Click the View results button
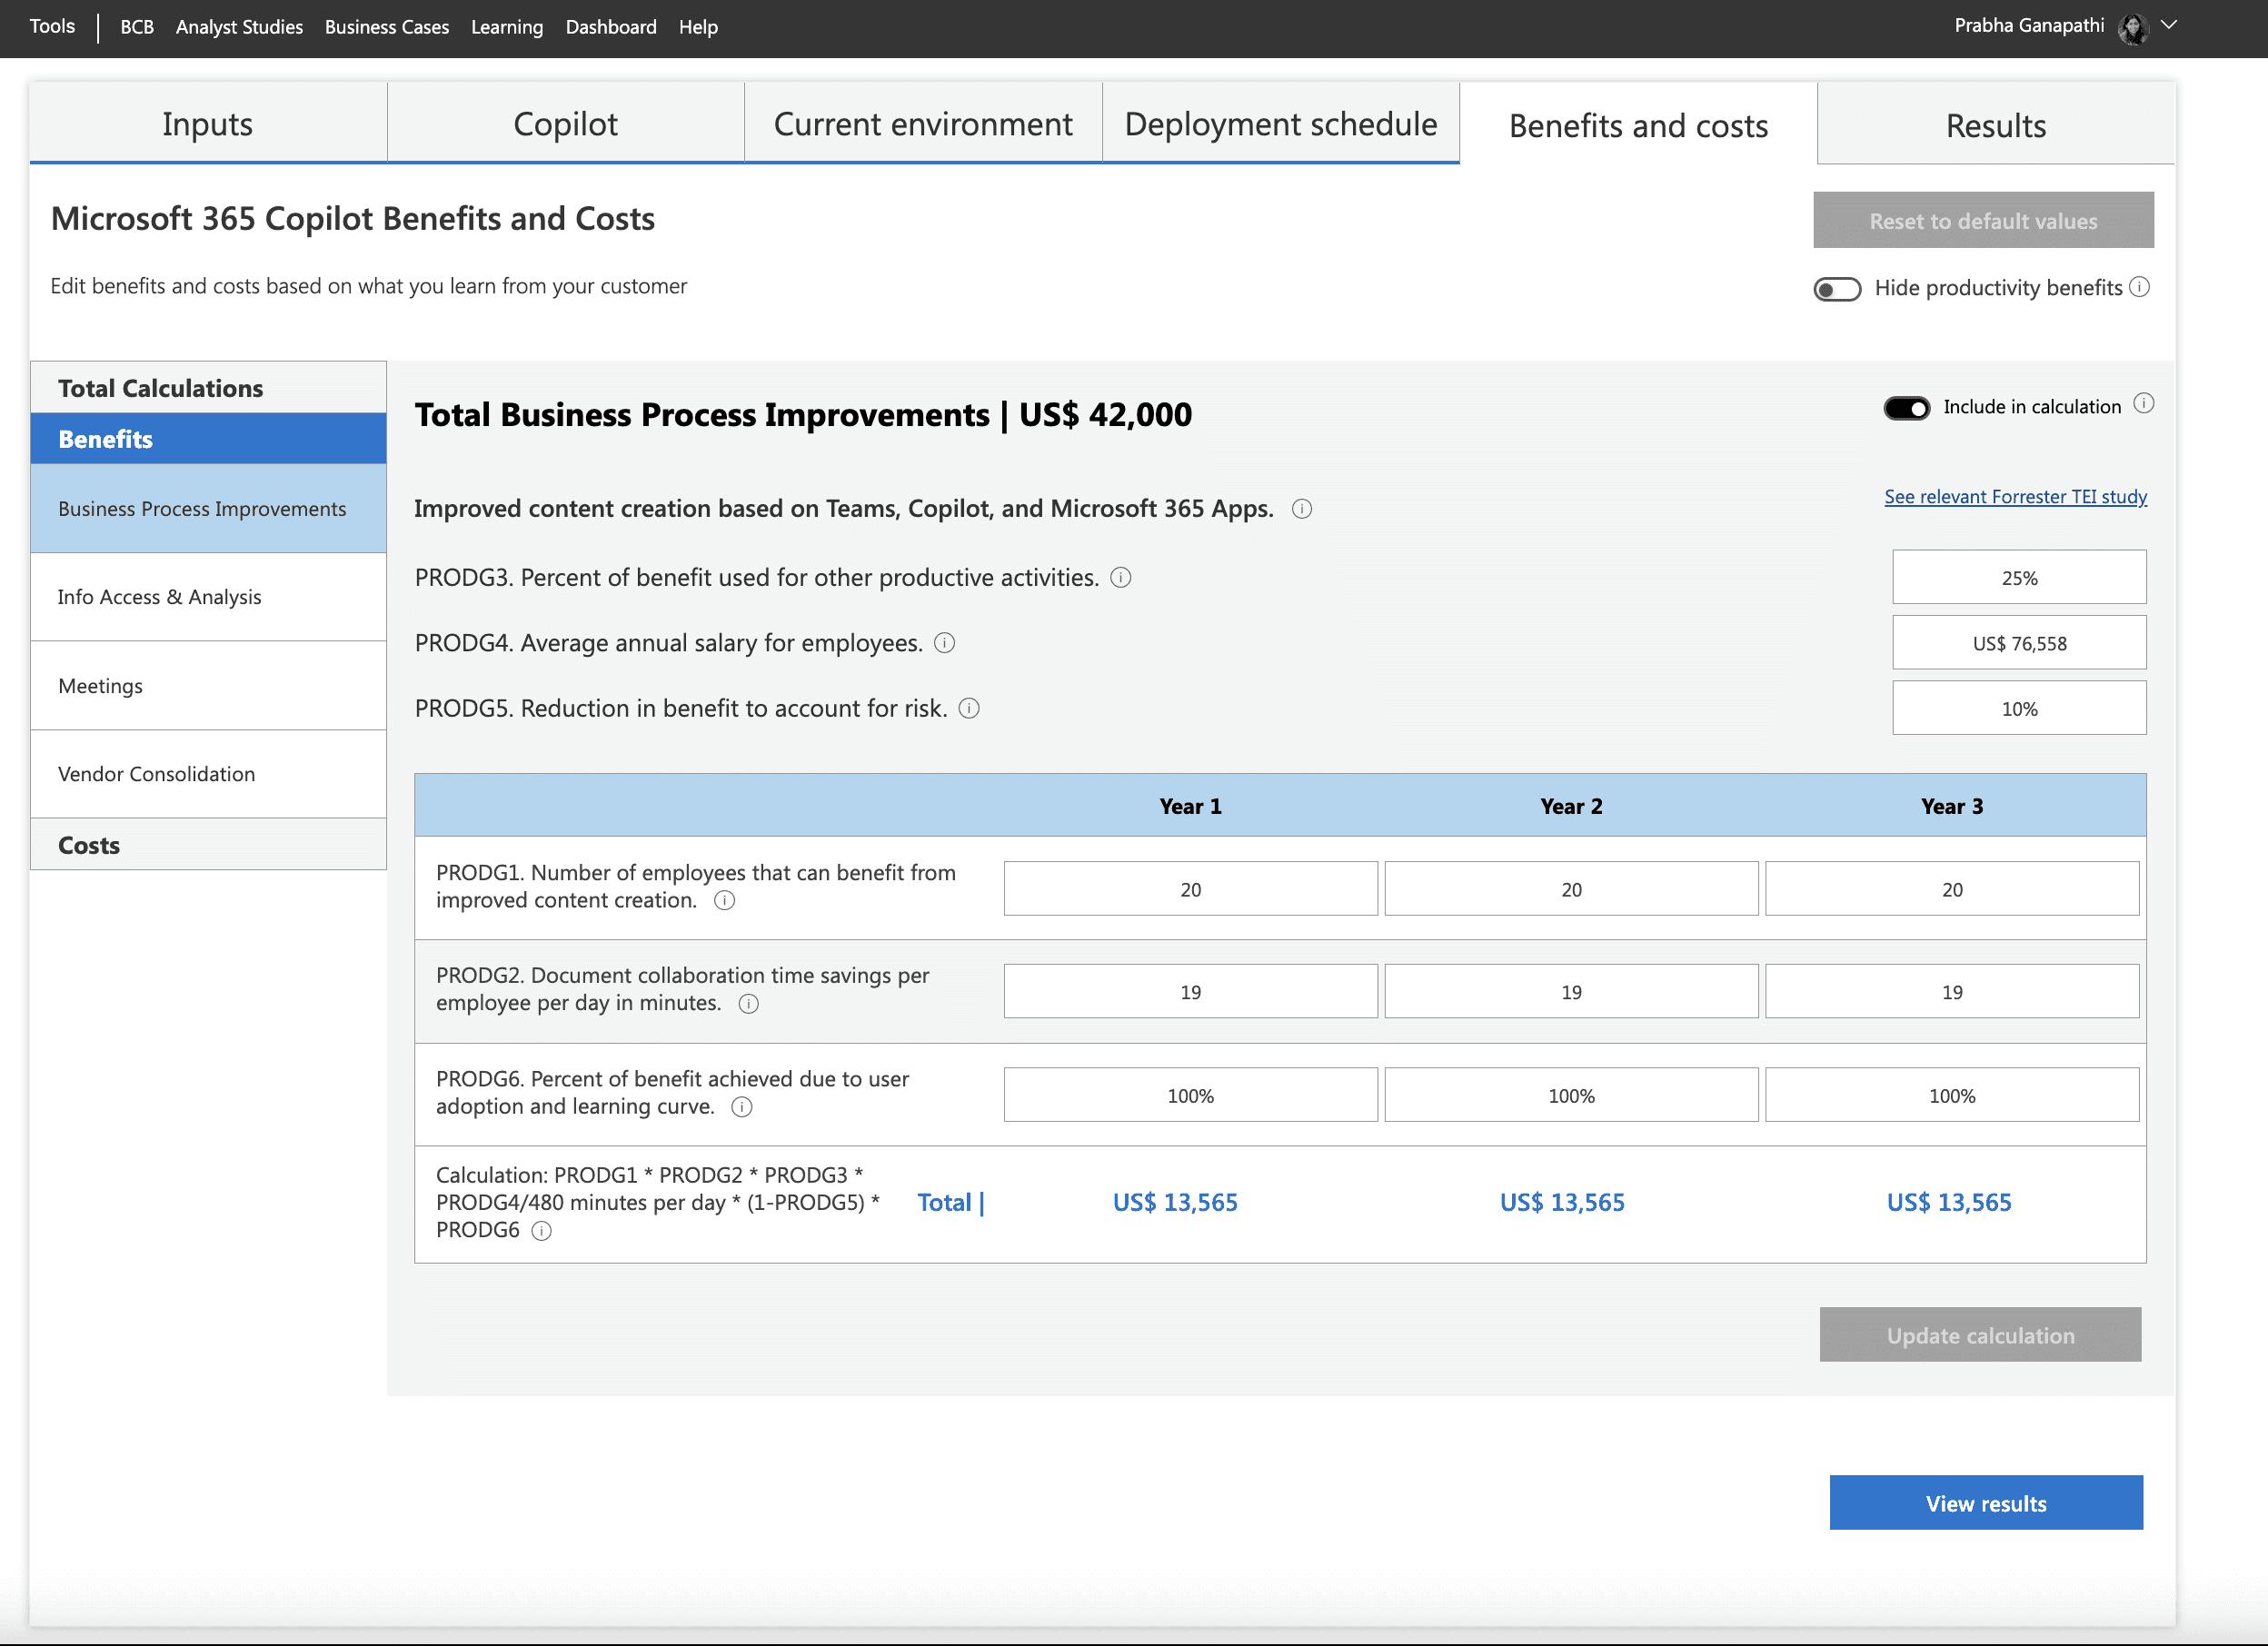The height and width of the screenshot is (1646, 2268). coord(1985,1502)
